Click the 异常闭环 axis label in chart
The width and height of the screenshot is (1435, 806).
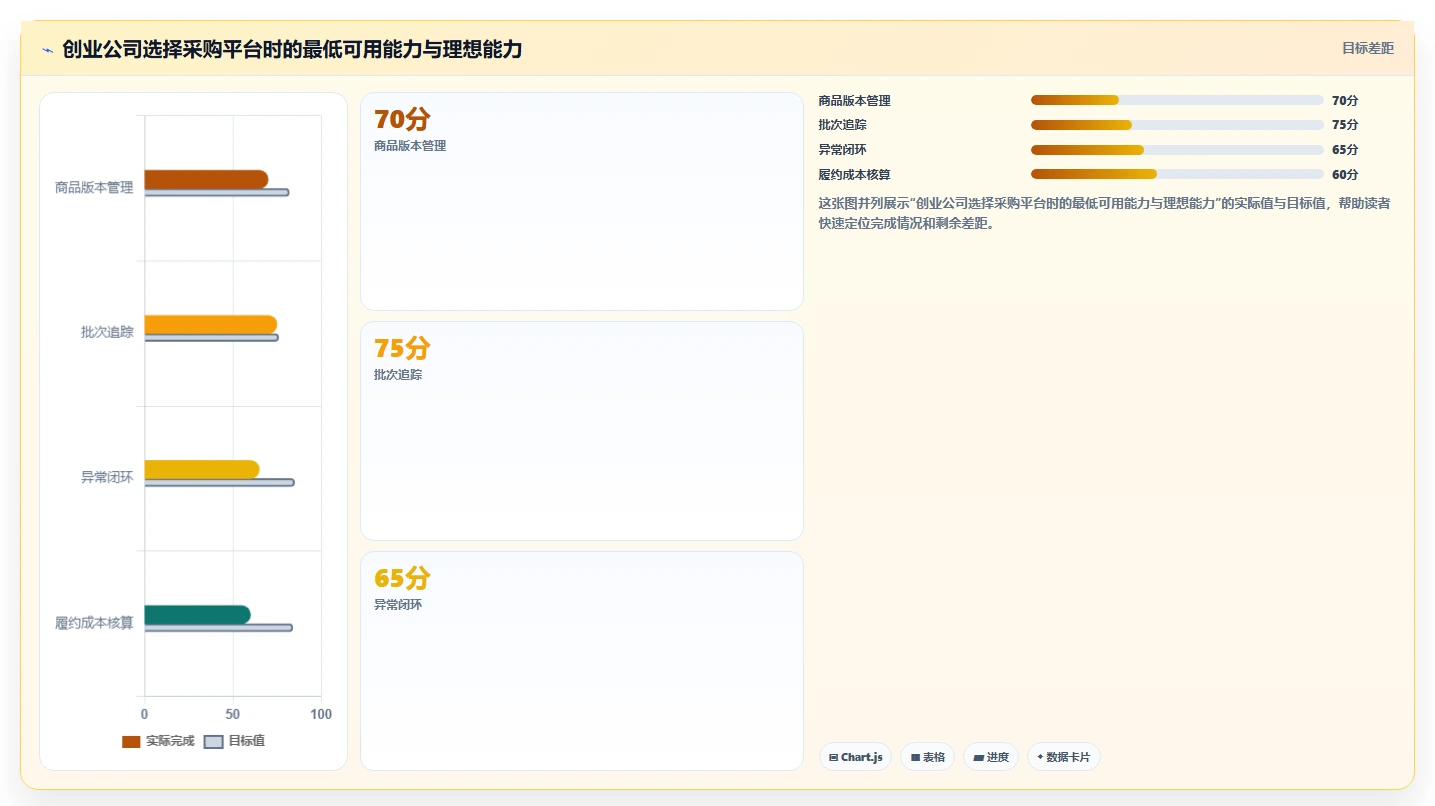(107, 477)
